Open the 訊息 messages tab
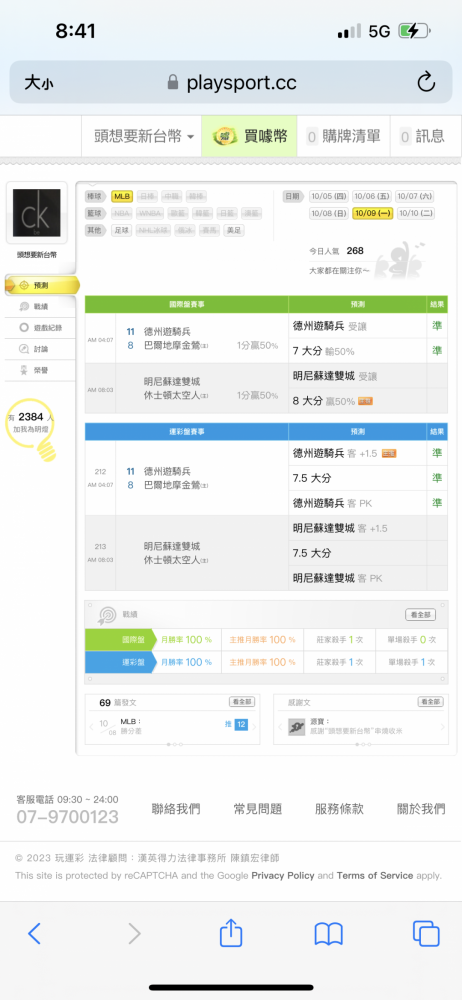462x1000 pixels. pyautogui.click(x=422, y=136)
